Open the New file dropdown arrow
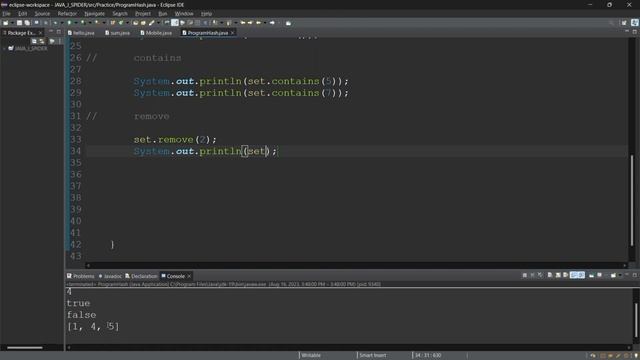Image resolution: width=640 pixels, height=360 pixels. click(12, 23)
